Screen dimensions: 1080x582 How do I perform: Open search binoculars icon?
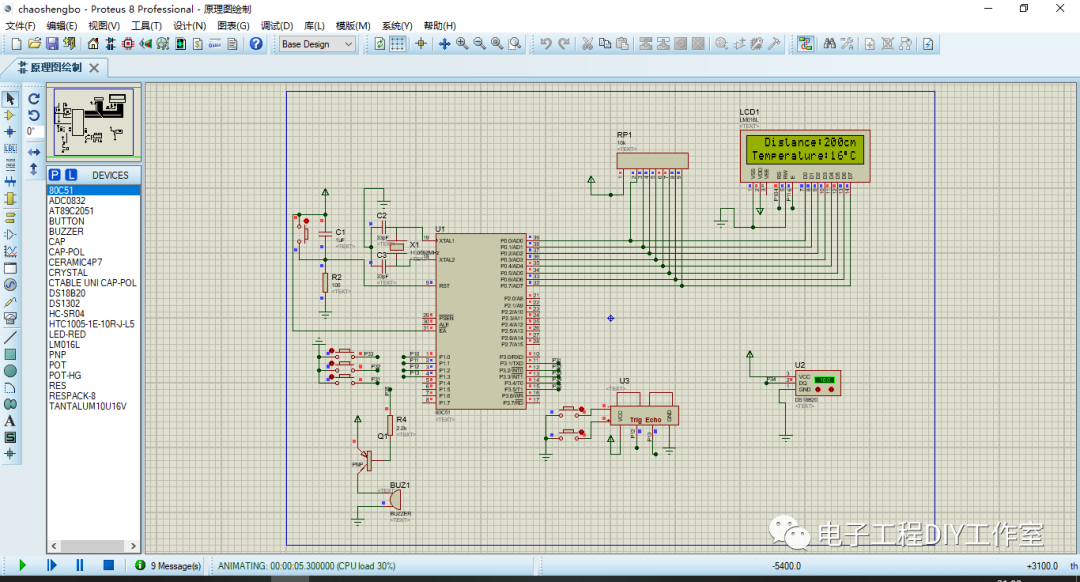tap(830, 44)
